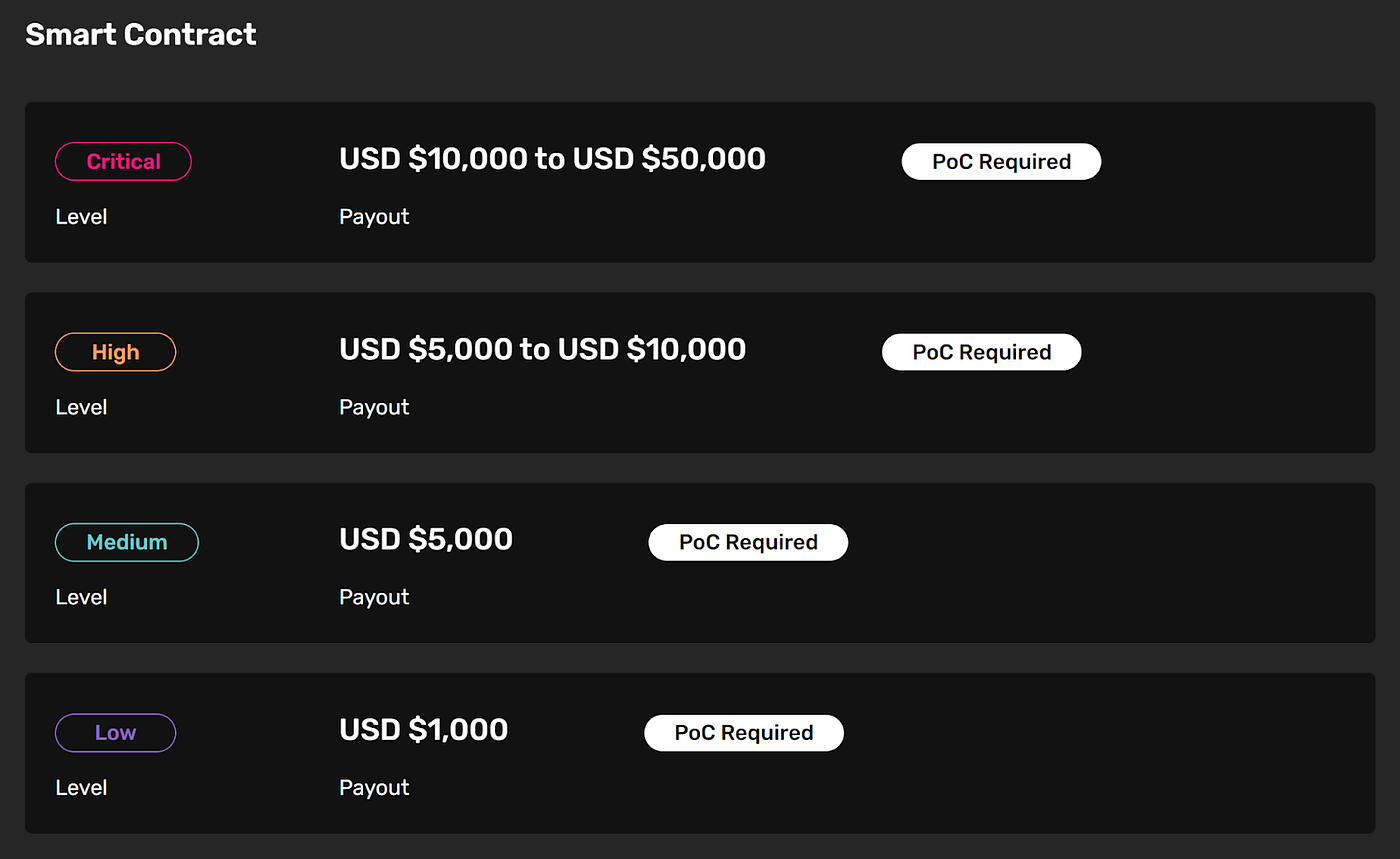
Task: Click the Critical severity badge
Action: 123,161
